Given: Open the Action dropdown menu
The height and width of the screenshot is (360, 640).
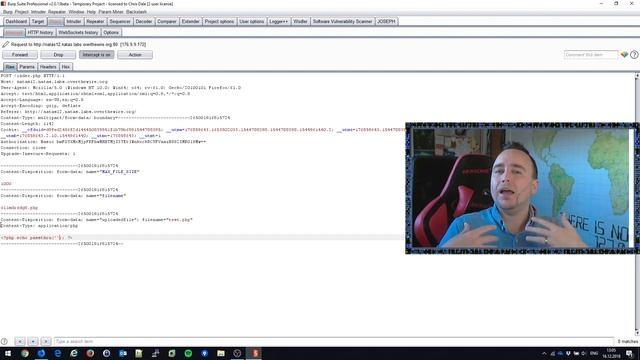Looking at the screenshot, I should [x=135, y=55].
